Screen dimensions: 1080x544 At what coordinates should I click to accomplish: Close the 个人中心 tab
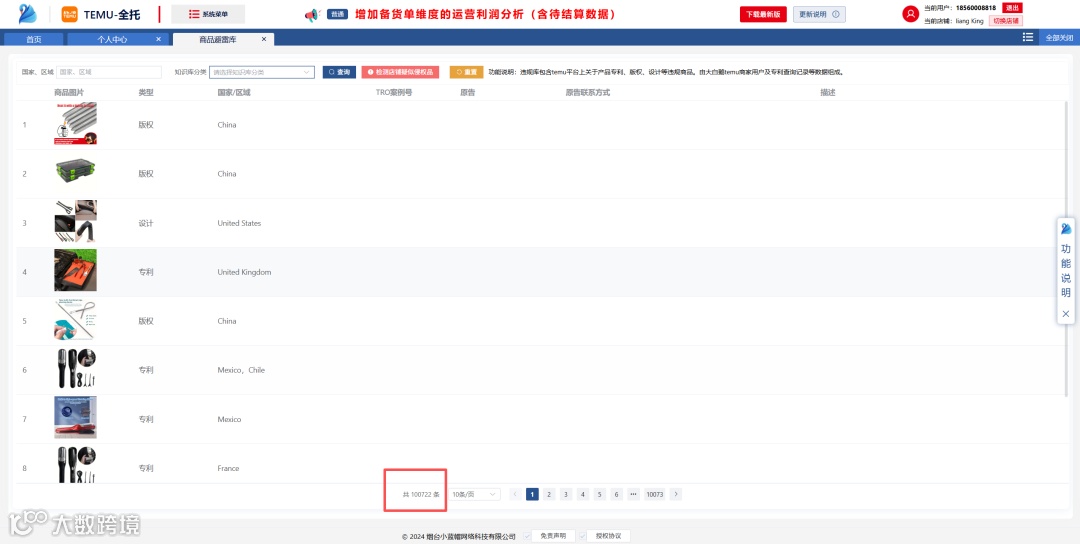click(x=158, y=39)
